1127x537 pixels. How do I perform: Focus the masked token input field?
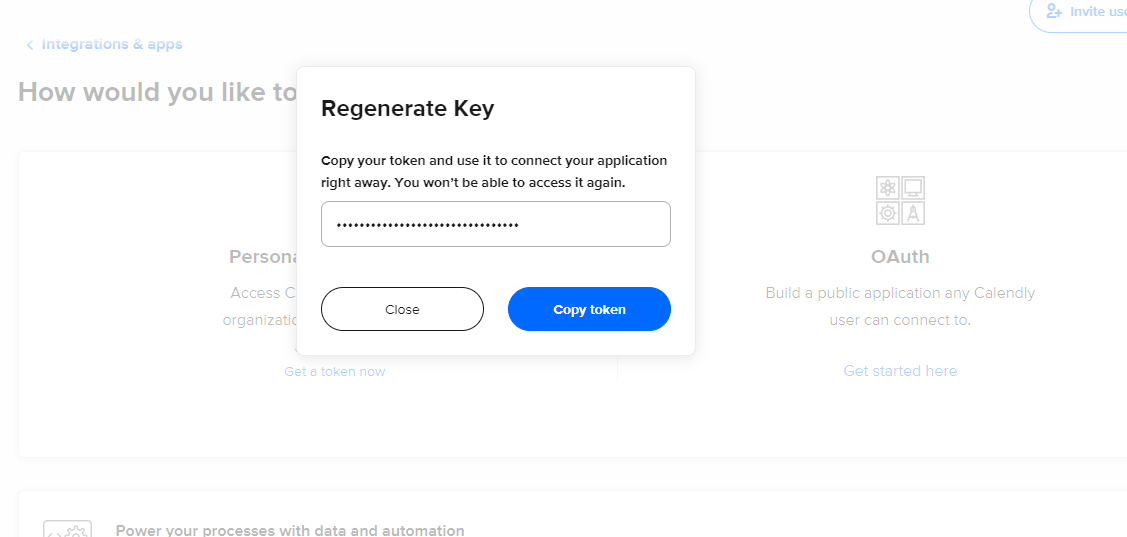tap(496, 224)
